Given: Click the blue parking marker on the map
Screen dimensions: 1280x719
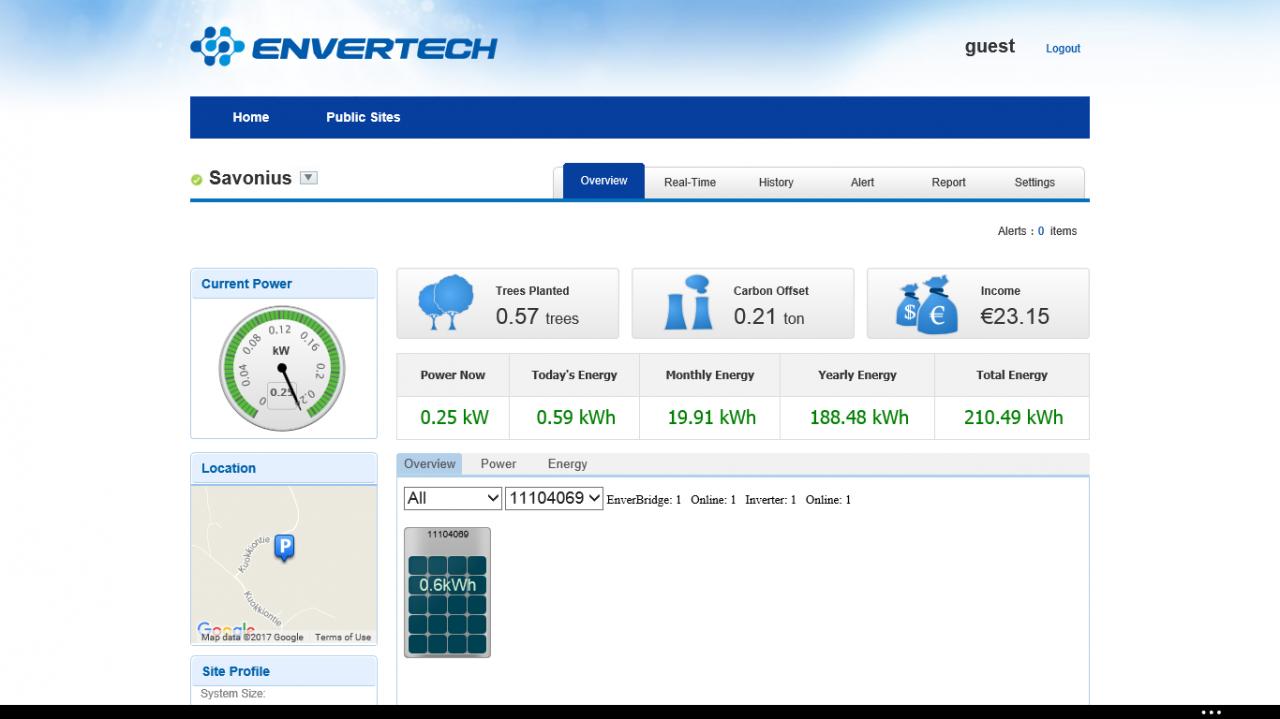Looking at the screenshot, I should point(284,547).
